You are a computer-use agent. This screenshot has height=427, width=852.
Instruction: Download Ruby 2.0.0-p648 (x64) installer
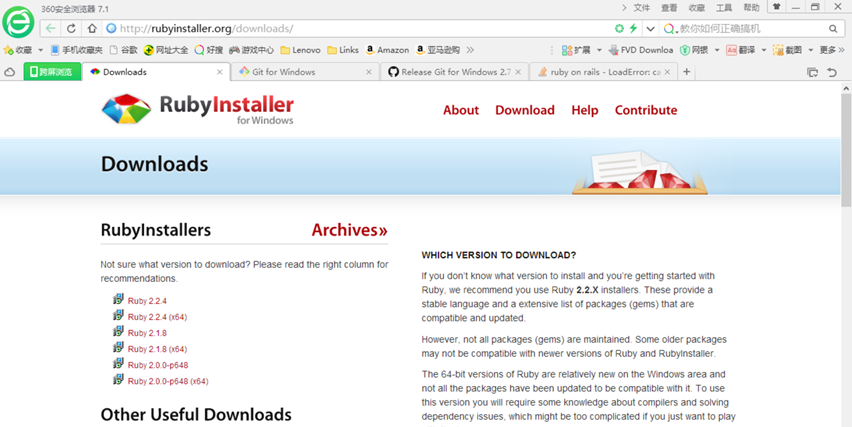[168, 381]
